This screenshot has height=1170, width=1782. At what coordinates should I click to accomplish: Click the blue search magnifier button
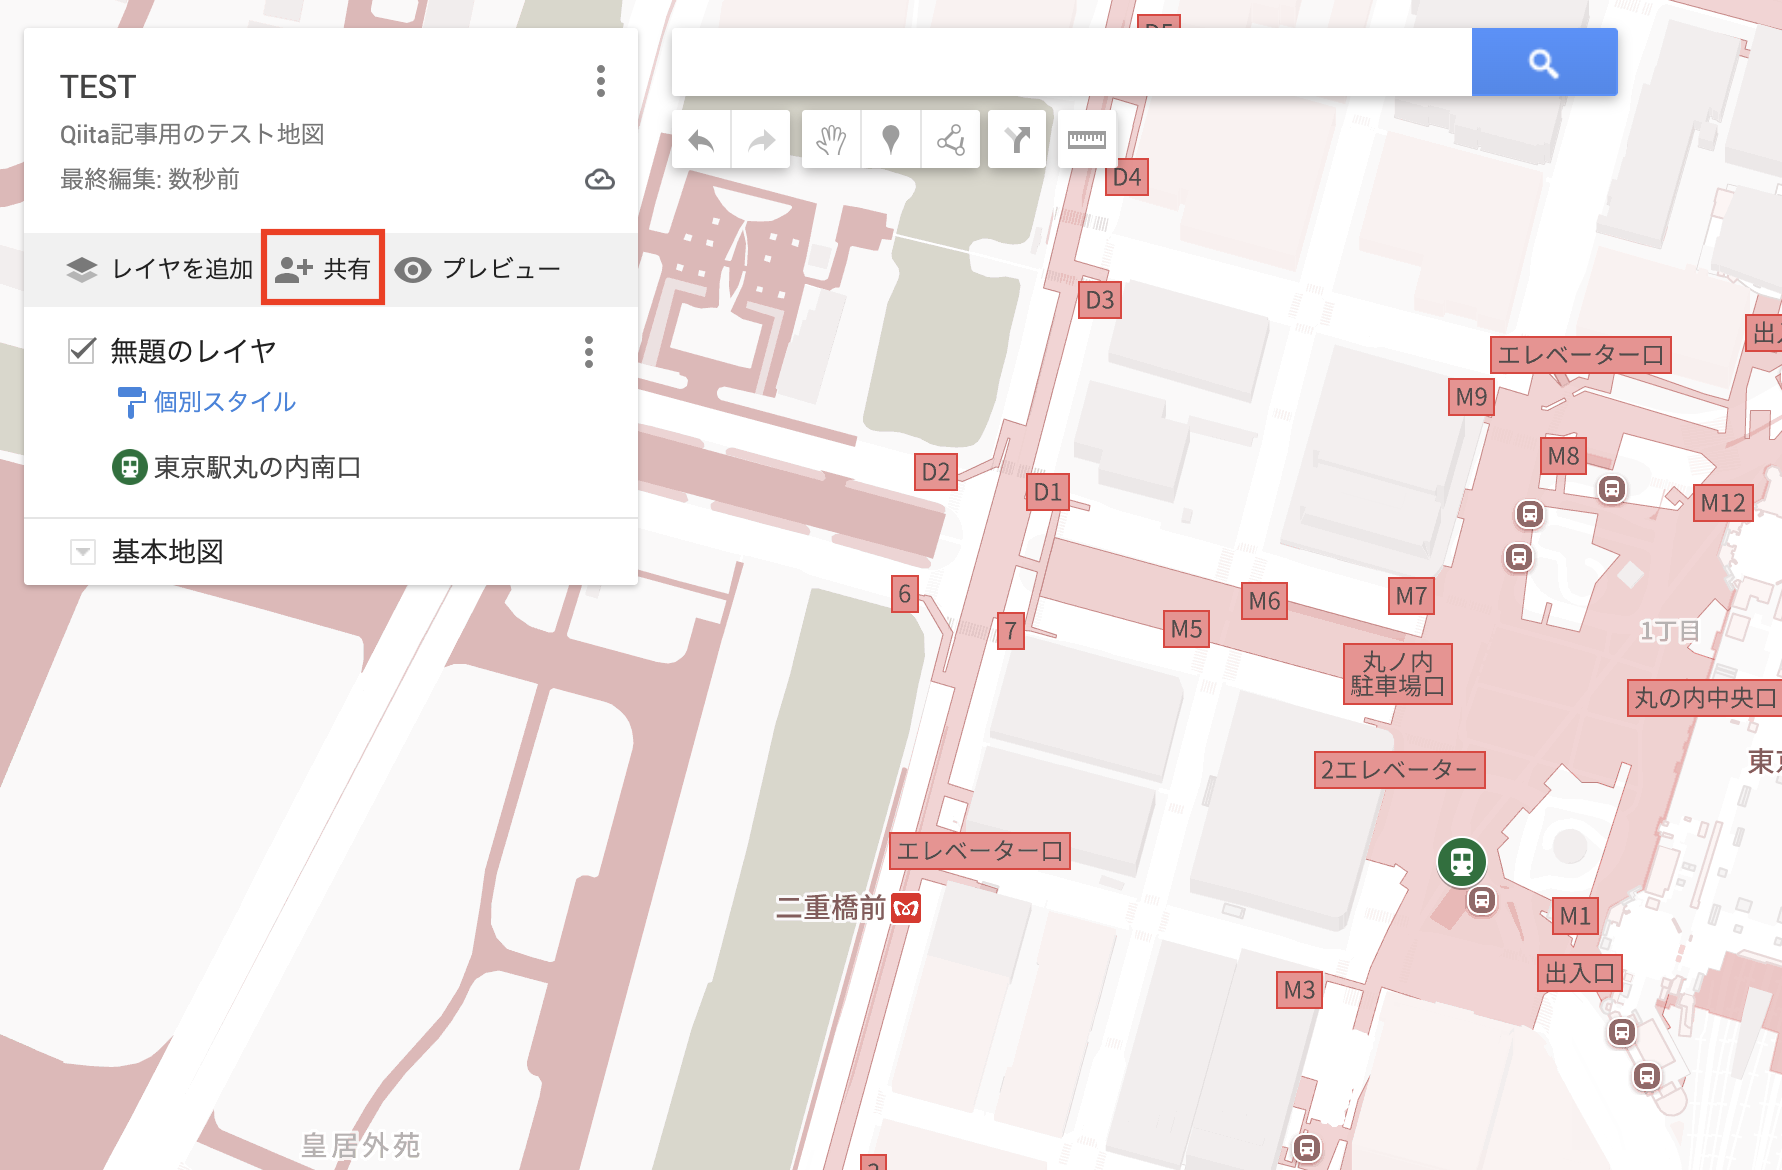1544,63
